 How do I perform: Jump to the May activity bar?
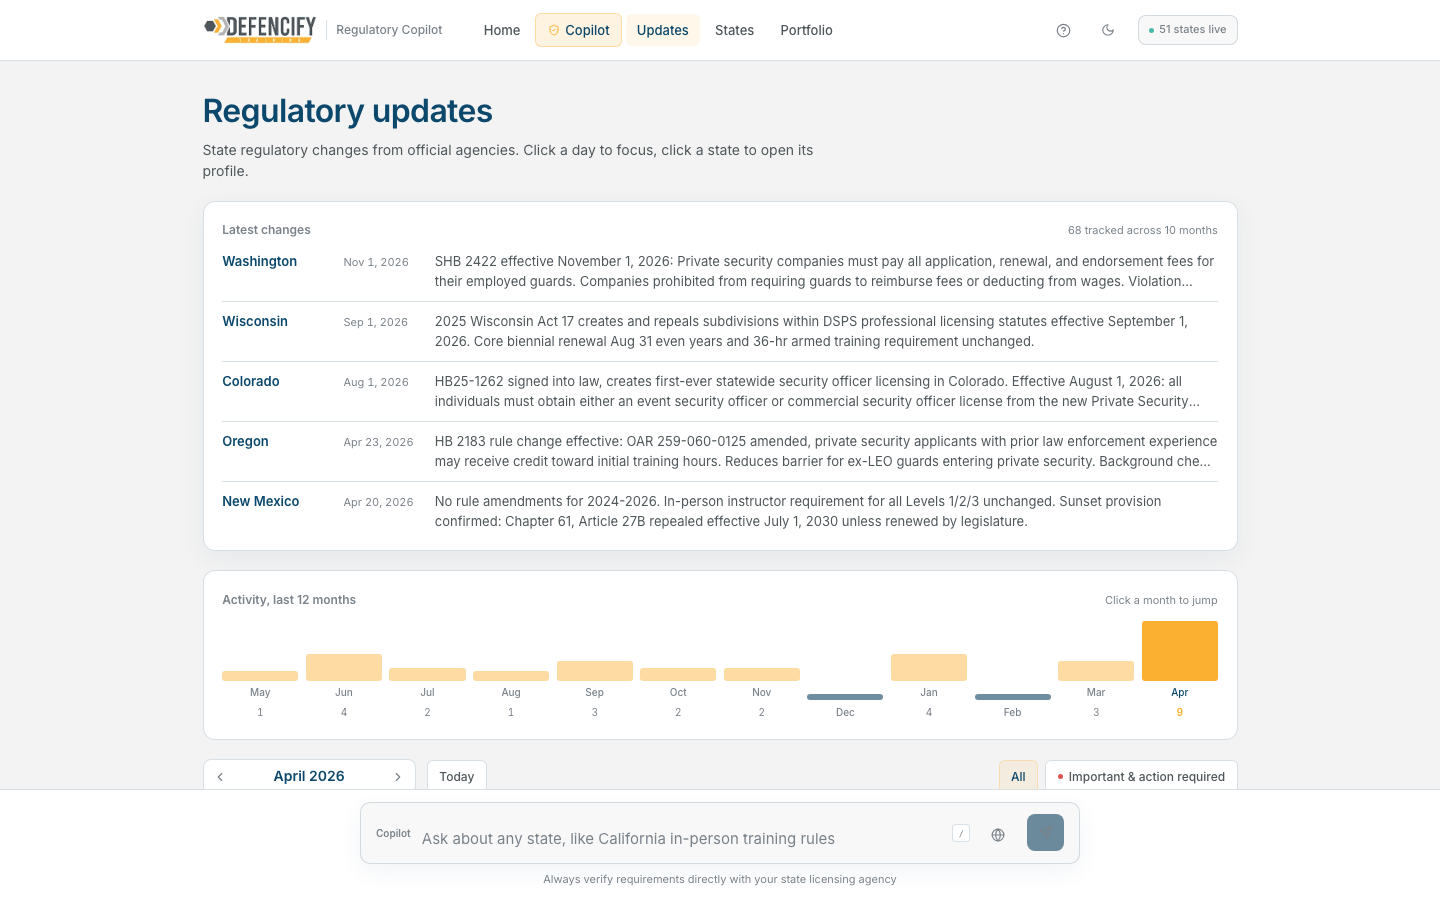pyautogui.click(x=260, y=676)
